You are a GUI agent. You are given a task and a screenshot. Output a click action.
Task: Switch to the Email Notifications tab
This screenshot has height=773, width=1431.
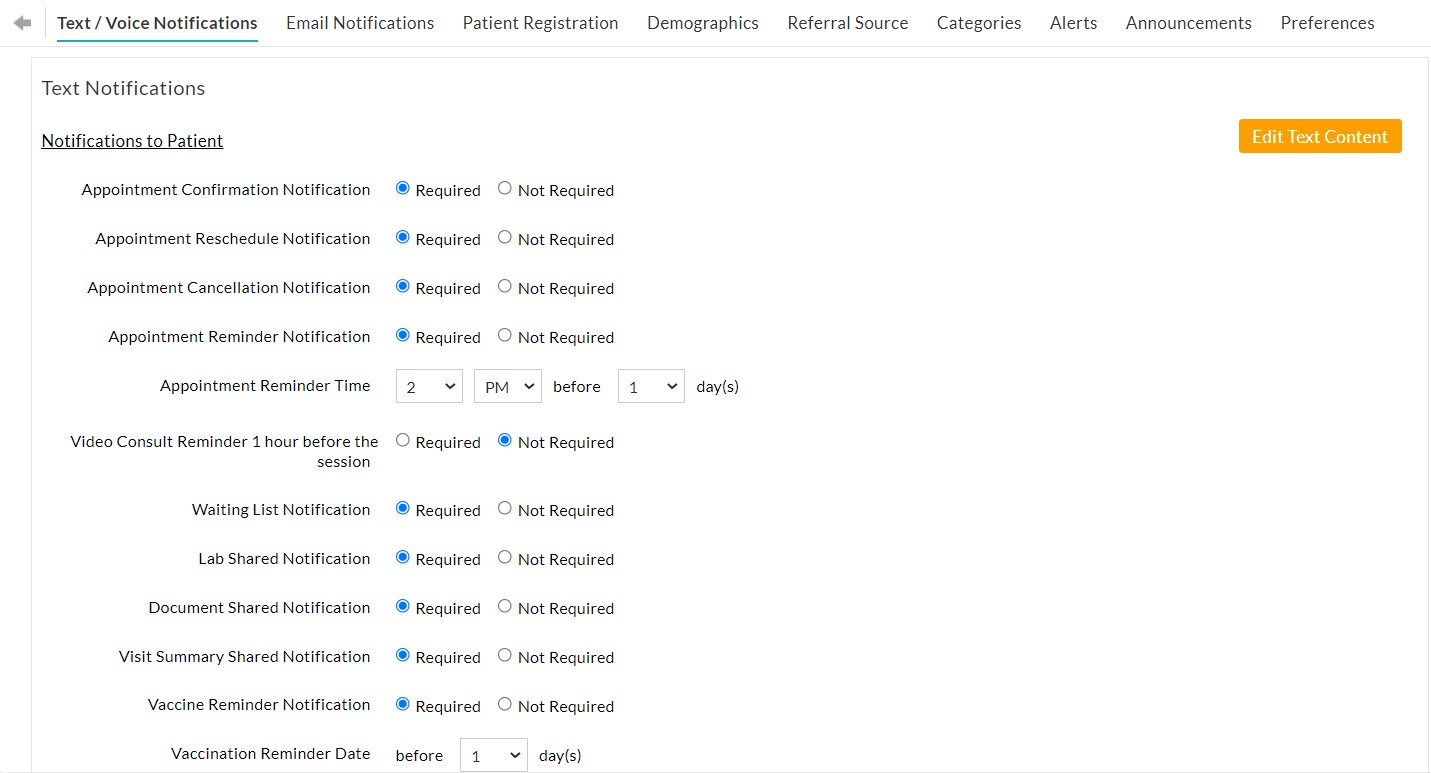click(x=359, y=22)
